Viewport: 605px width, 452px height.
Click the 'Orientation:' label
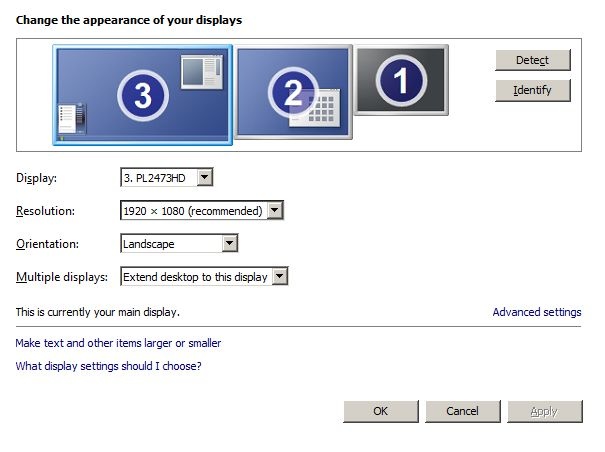click(47, 244)
